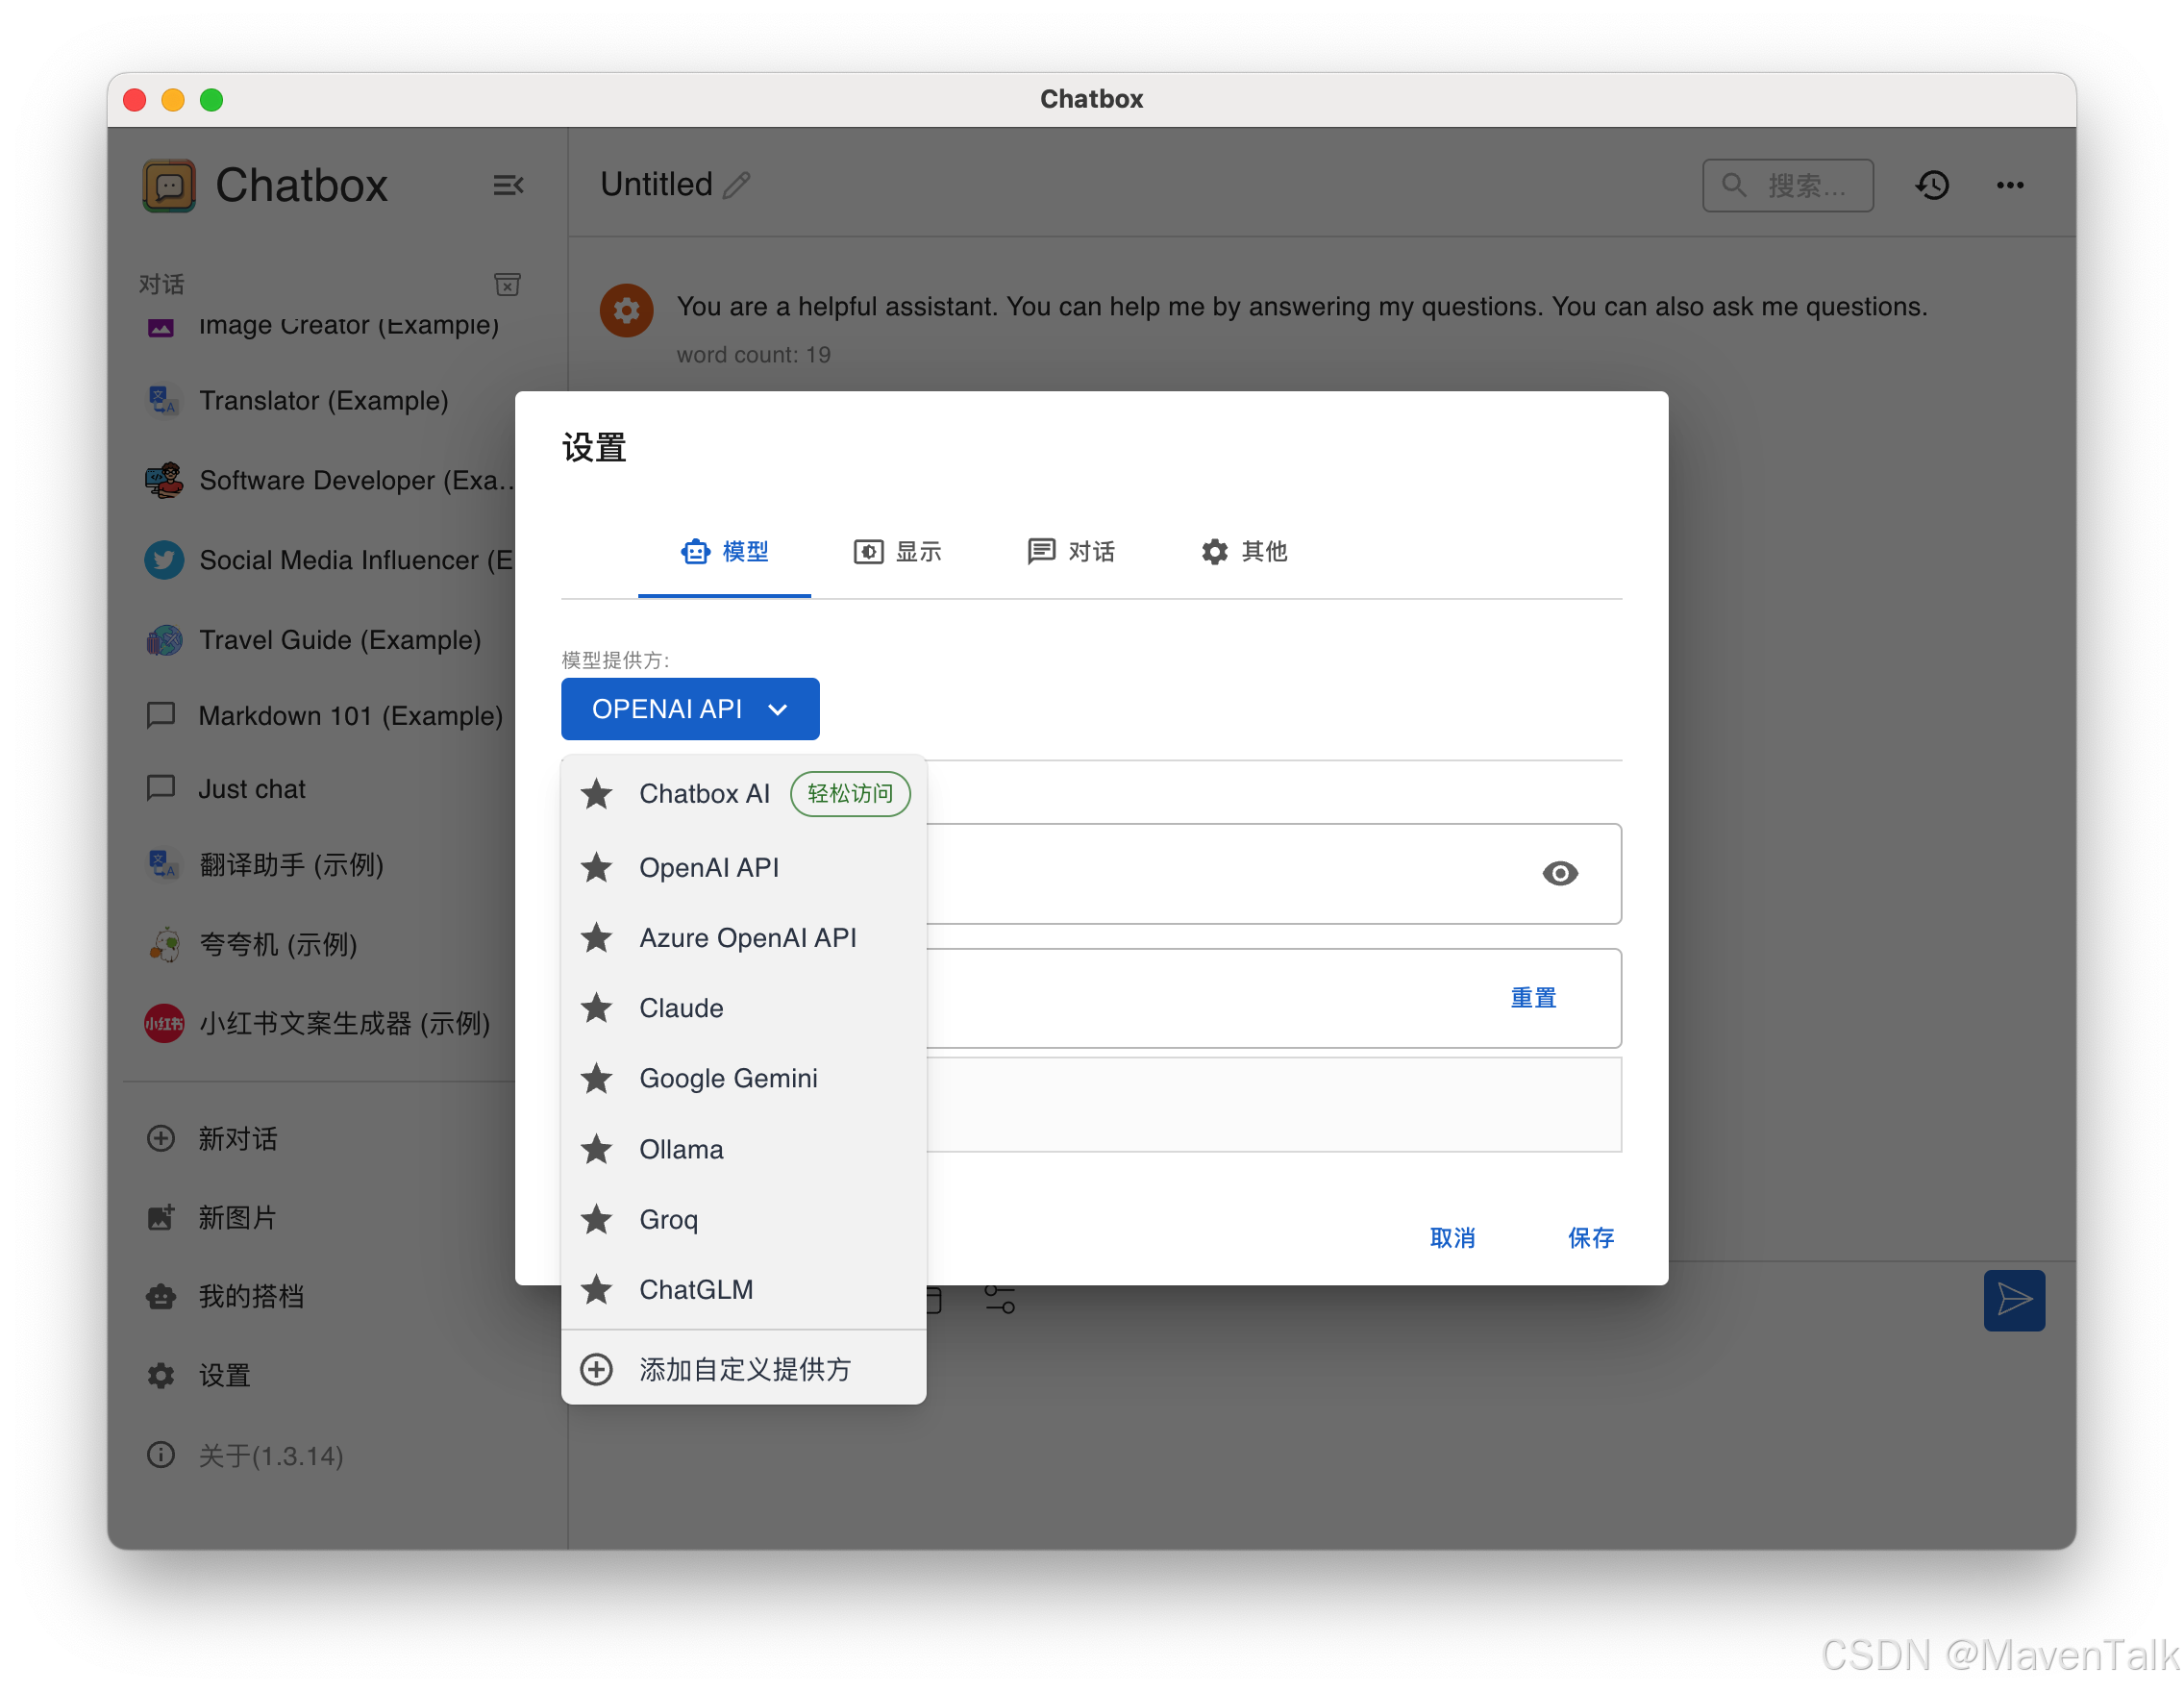This screenshot has width=2184, height=1692.
Task: Open the sliders settings icon below dialog
Action: (x=999, y=1300)
